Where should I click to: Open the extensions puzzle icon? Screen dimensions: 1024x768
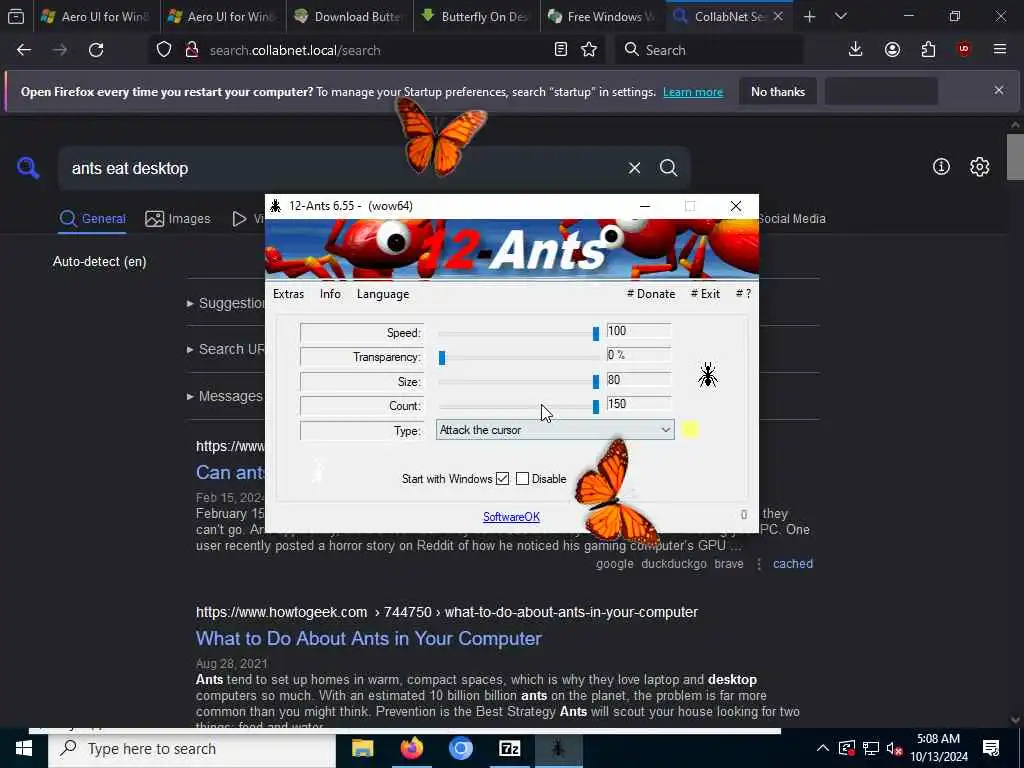click(x=928, y=50)
